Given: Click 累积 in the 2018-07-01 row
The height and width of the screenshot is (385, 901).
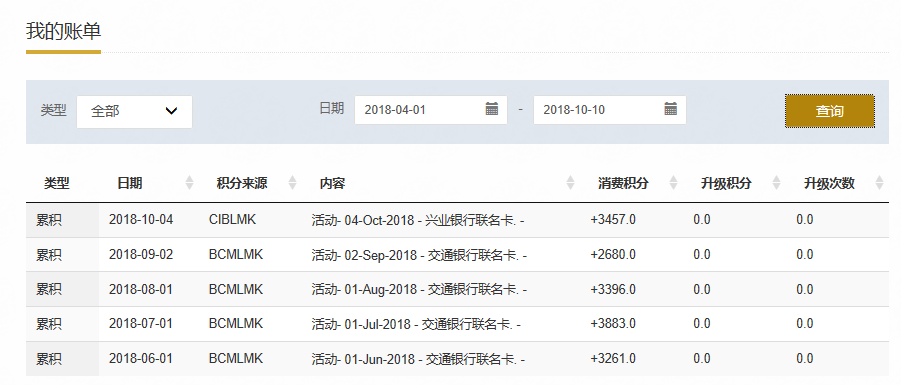Looking at the screenshot, I should point(49,325).
